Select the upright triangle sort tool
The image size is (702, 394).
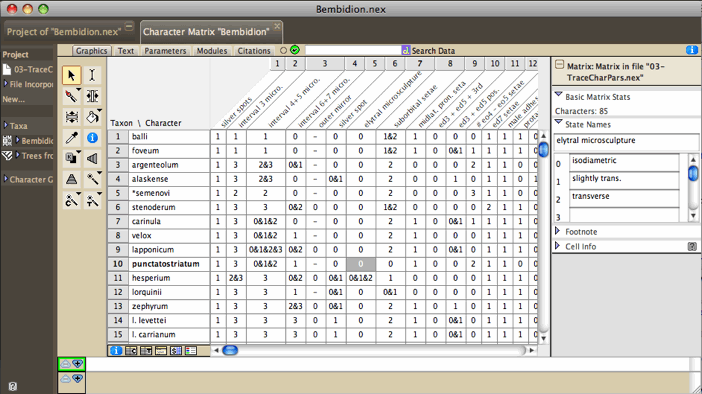72,179
